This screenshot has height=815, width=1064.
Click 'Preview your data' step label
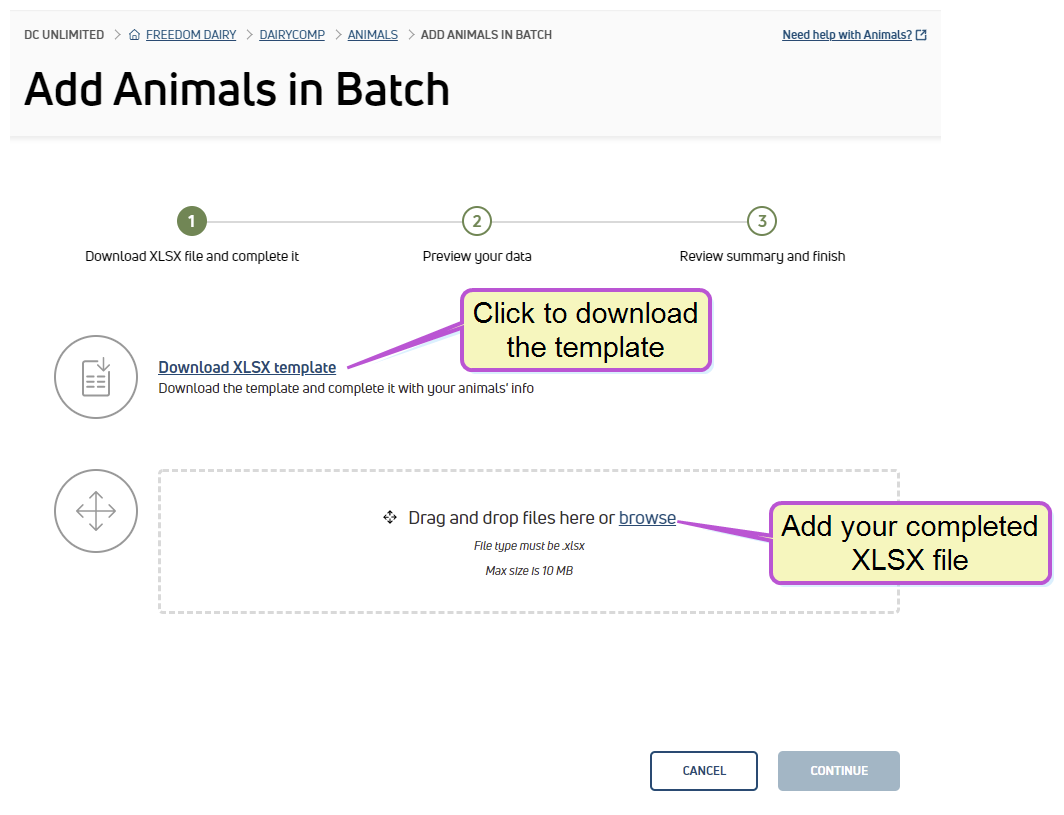[x=477, y=257]
